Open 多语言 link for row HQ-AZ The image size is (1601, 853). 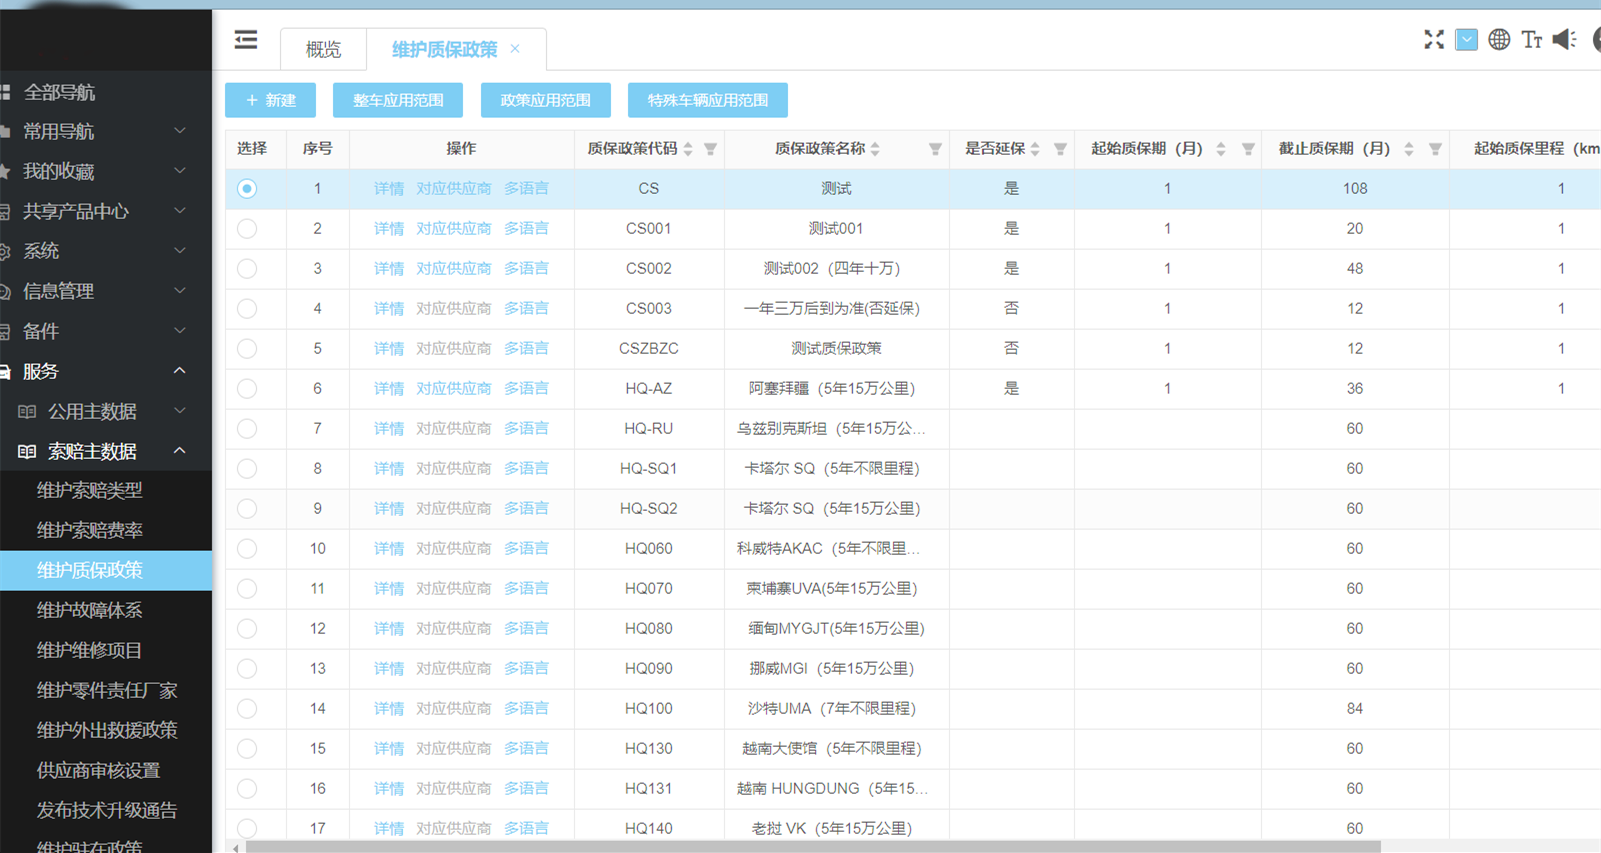[526, 388]
